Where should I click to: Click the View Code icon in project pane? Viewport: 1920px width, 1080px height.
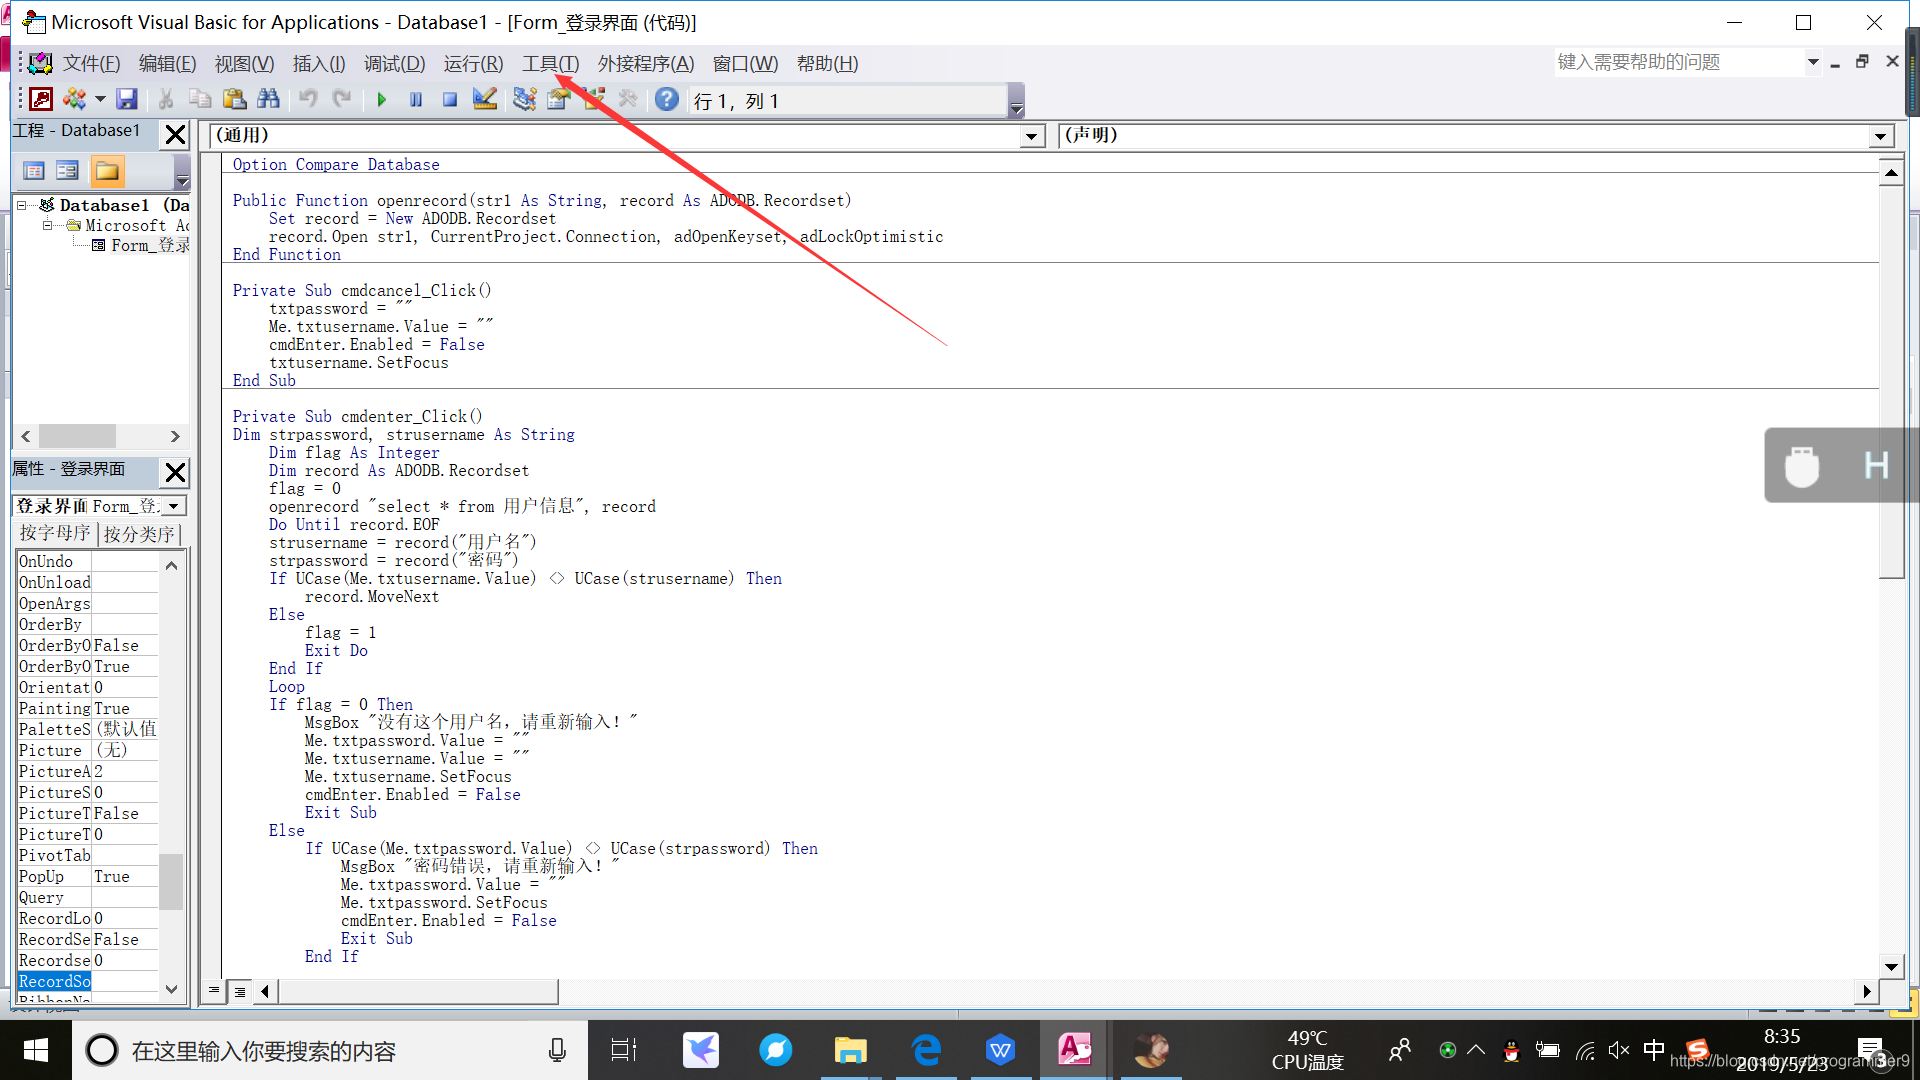[x=34, y=171]
